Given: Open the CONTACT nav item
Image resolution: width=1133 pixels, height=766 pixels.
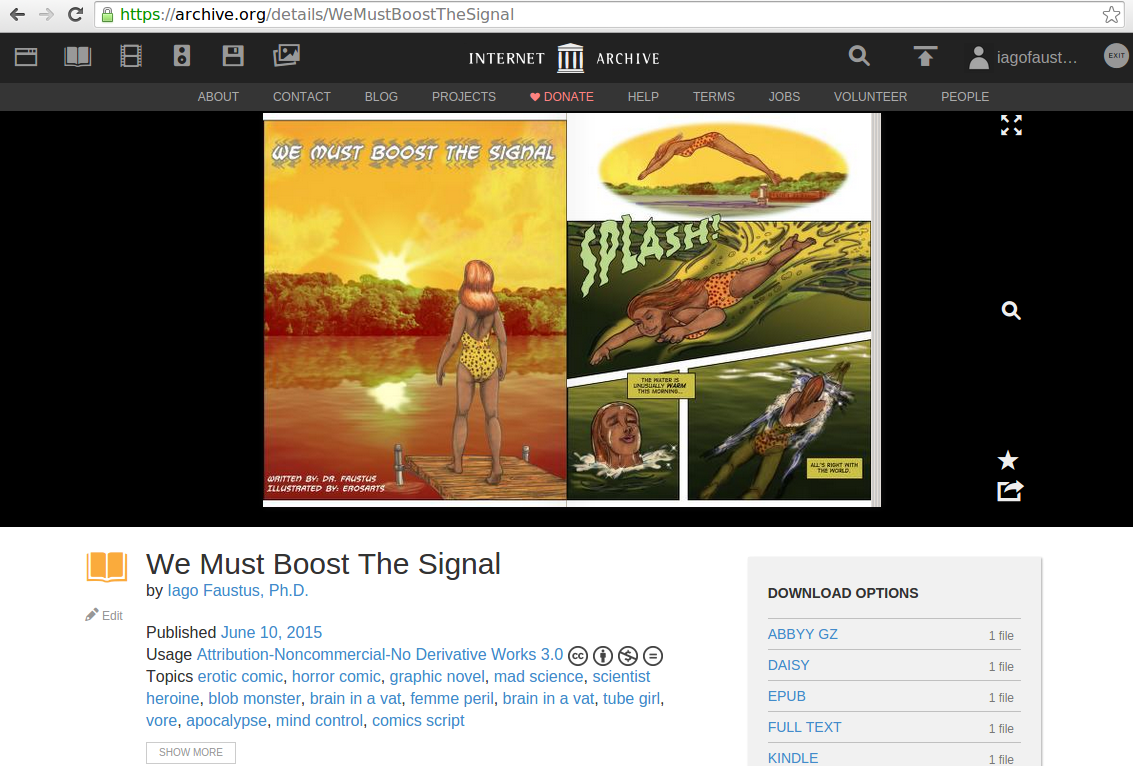Looking at the screenshot, I should [x=301, y=97].
